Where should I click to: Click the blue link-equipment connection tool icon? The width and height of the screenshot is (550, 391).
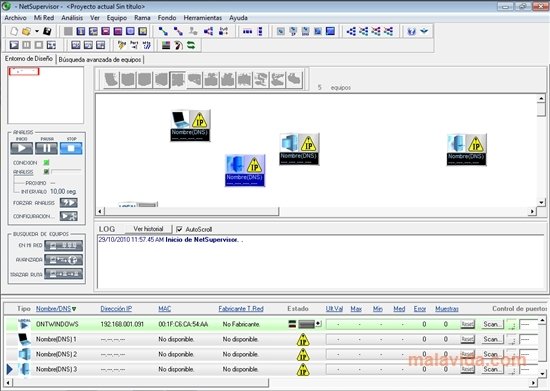point(163,31)
